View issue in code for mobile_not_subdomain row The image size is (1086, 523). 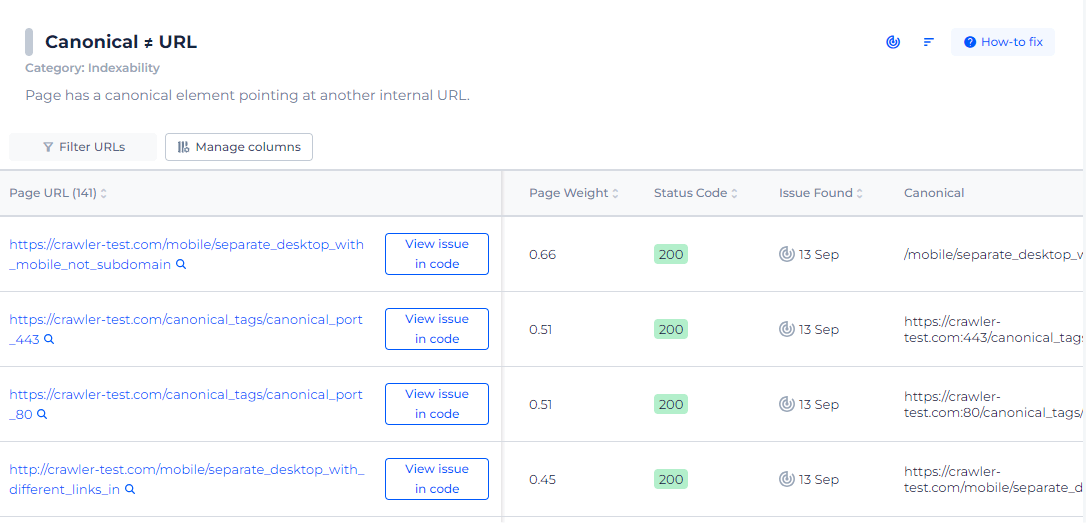click(437, 254)
